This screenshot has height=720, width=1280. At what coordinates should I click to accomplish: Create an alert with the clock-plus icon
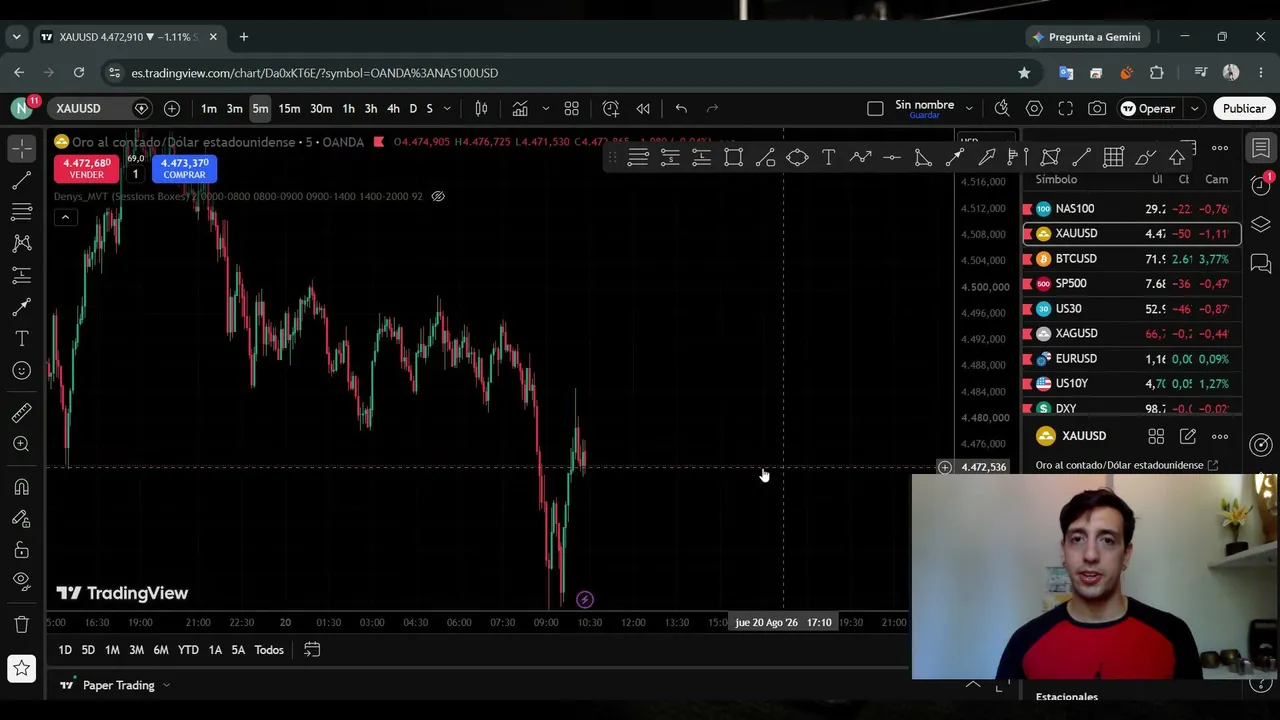click(611, 108)
